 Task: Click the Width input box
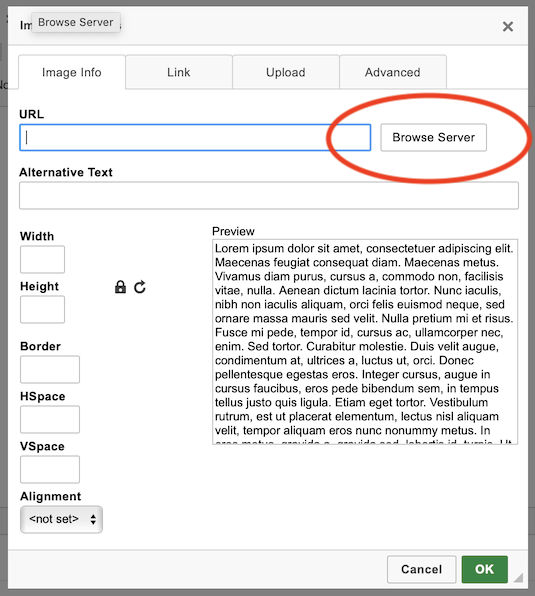point(43,259)
